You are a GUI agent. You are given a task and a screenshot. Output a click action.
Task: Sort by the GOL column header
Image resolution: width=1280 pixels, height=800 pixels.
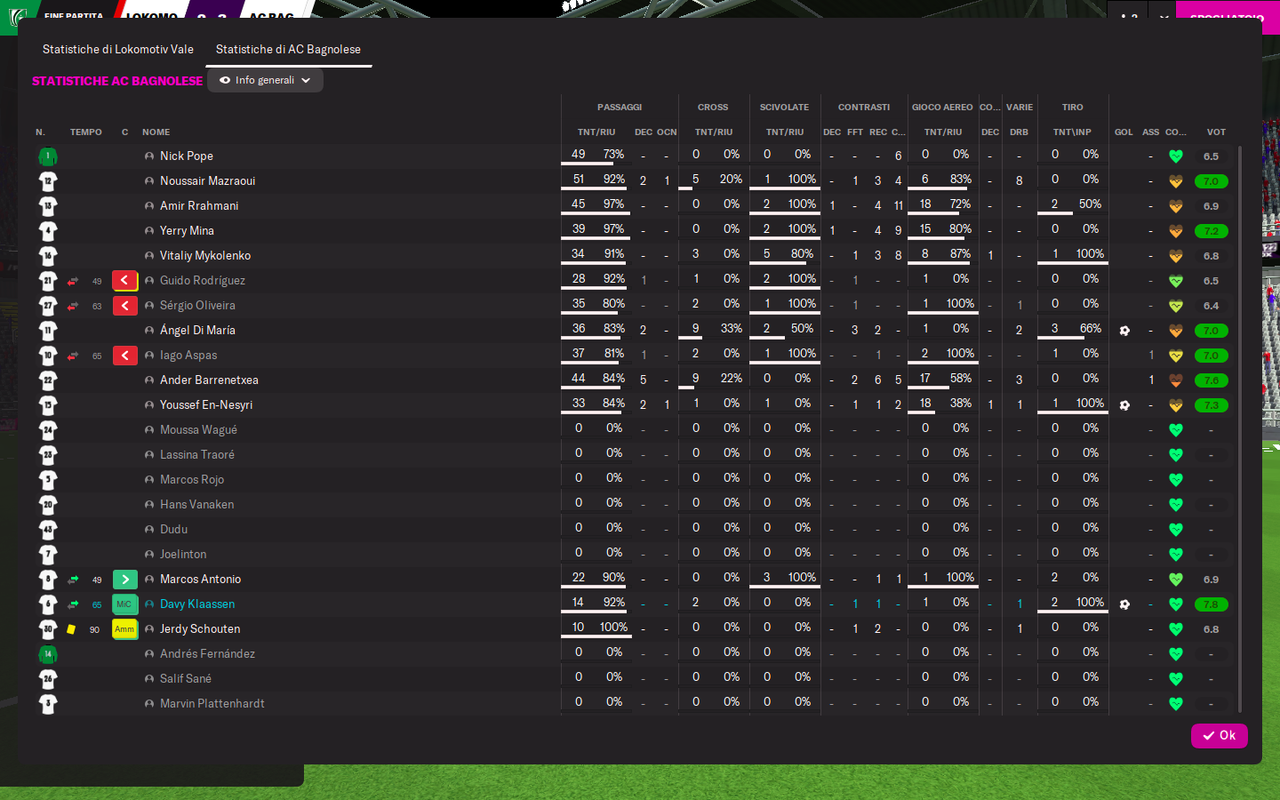1124,132
